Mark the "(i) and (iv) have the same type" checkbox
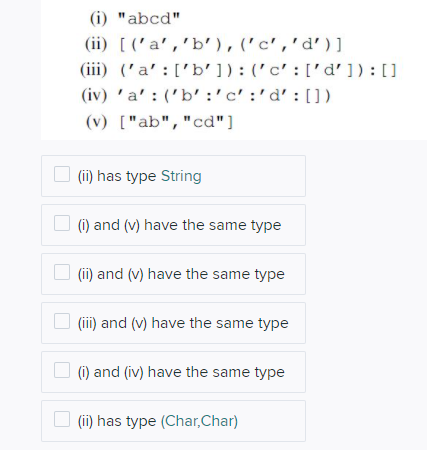This screenshot has width=427, height=450. [x=62, y=370]
